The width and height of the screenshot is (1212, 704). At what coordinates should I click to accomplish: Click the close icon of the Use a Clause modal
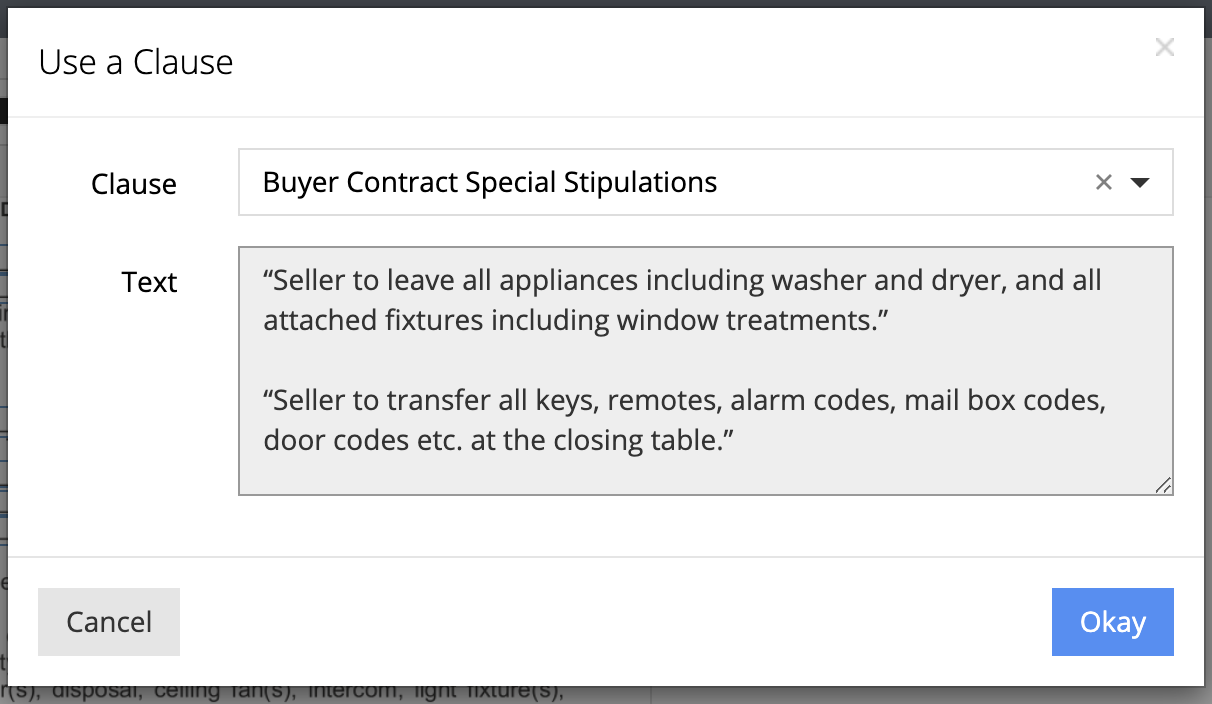(x=1164, y=46)
